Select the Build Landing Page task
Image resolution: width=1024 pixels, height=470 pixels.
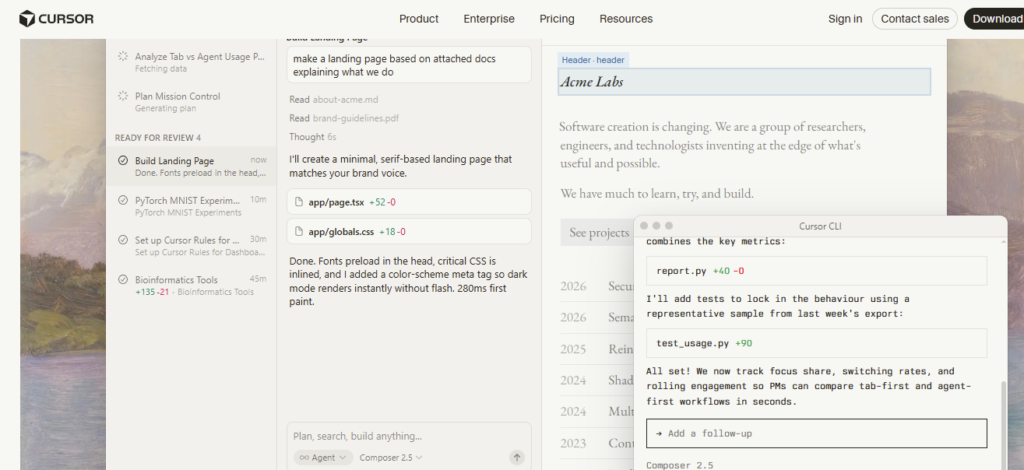click(x=191, y=166)
